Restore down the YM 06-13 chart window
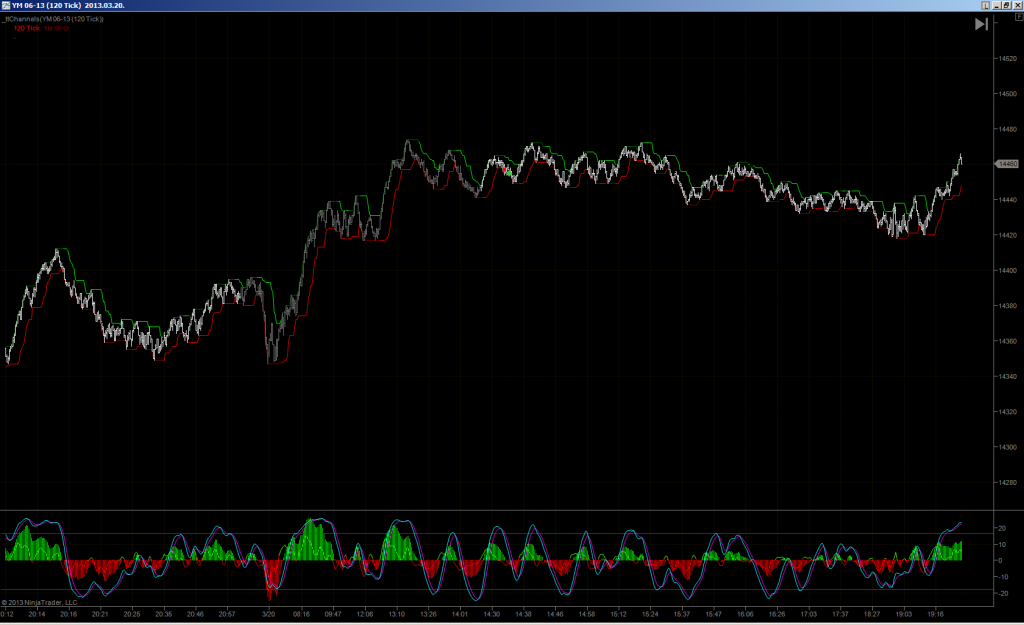The image size is (1024, 625). [x=1006, y=5]
